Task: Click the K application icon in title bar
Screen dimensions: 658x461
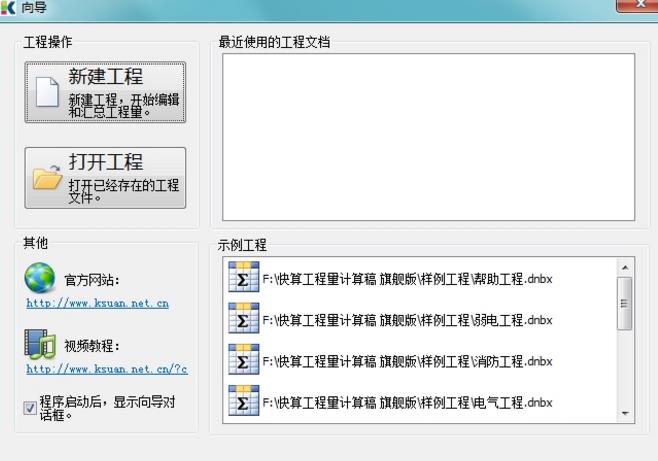Action: pos(9,8)
